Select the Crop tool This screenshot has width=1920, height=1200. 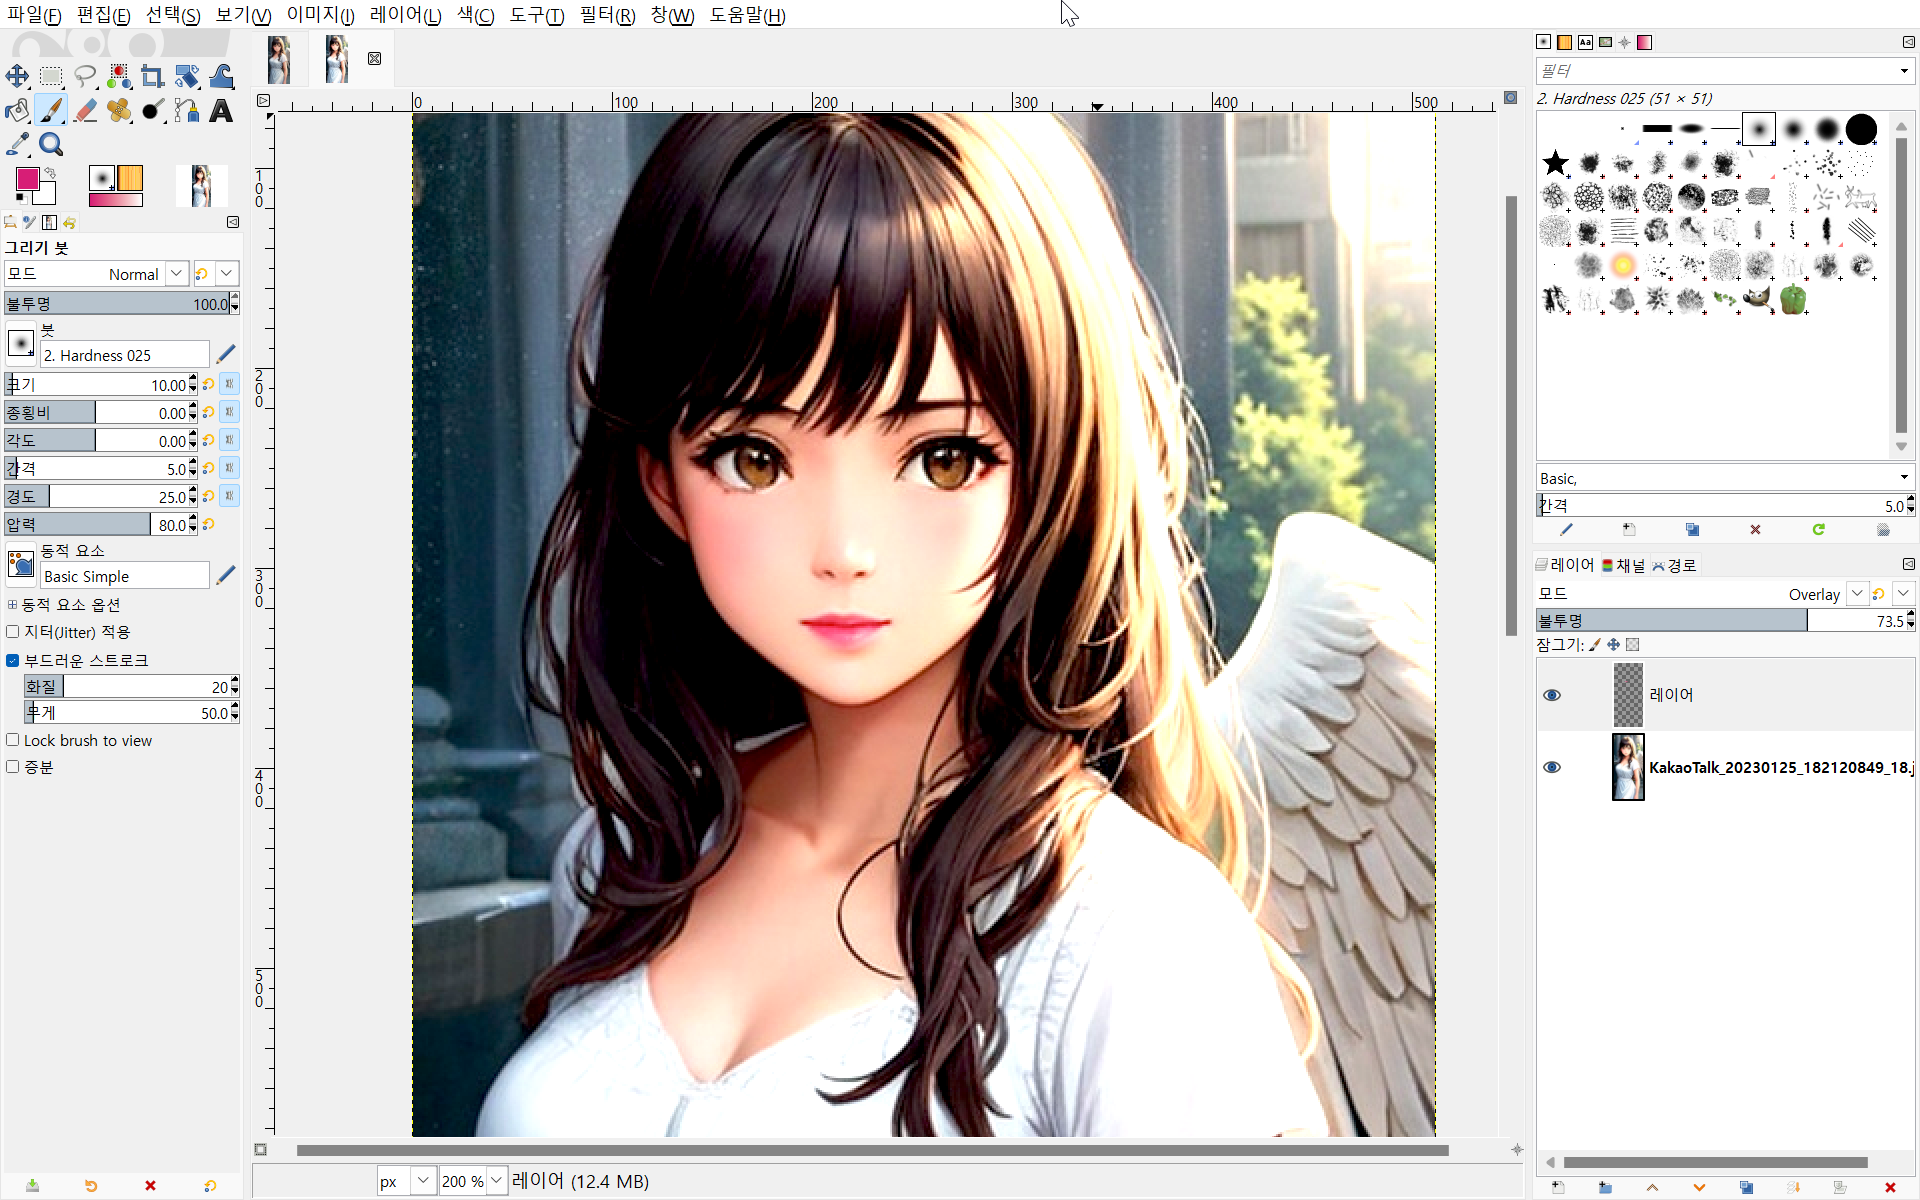tap(152, 76)
